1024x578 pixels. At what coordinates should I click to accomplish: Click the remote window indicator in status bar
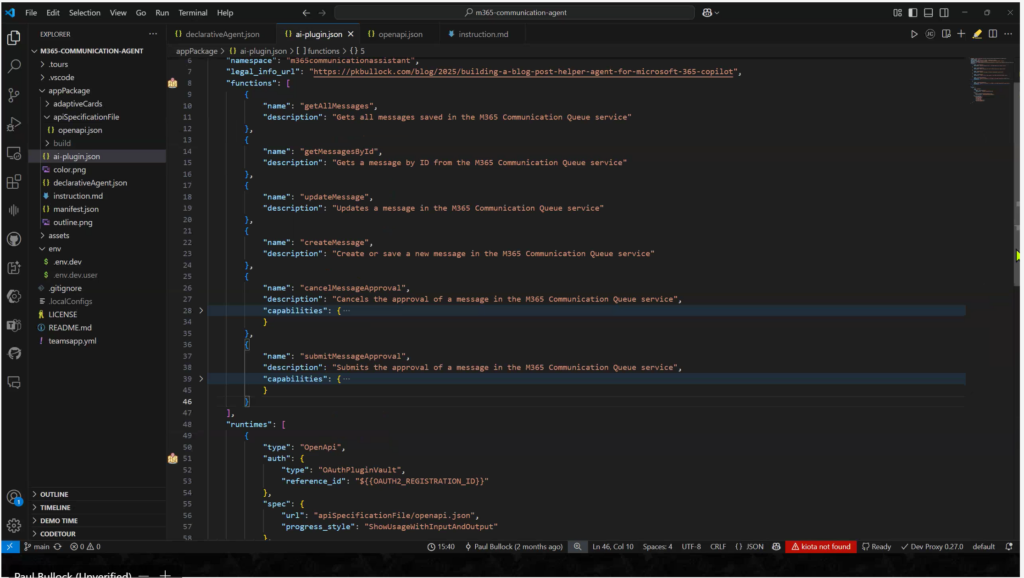pyautogui.click(x=10, y=547)
